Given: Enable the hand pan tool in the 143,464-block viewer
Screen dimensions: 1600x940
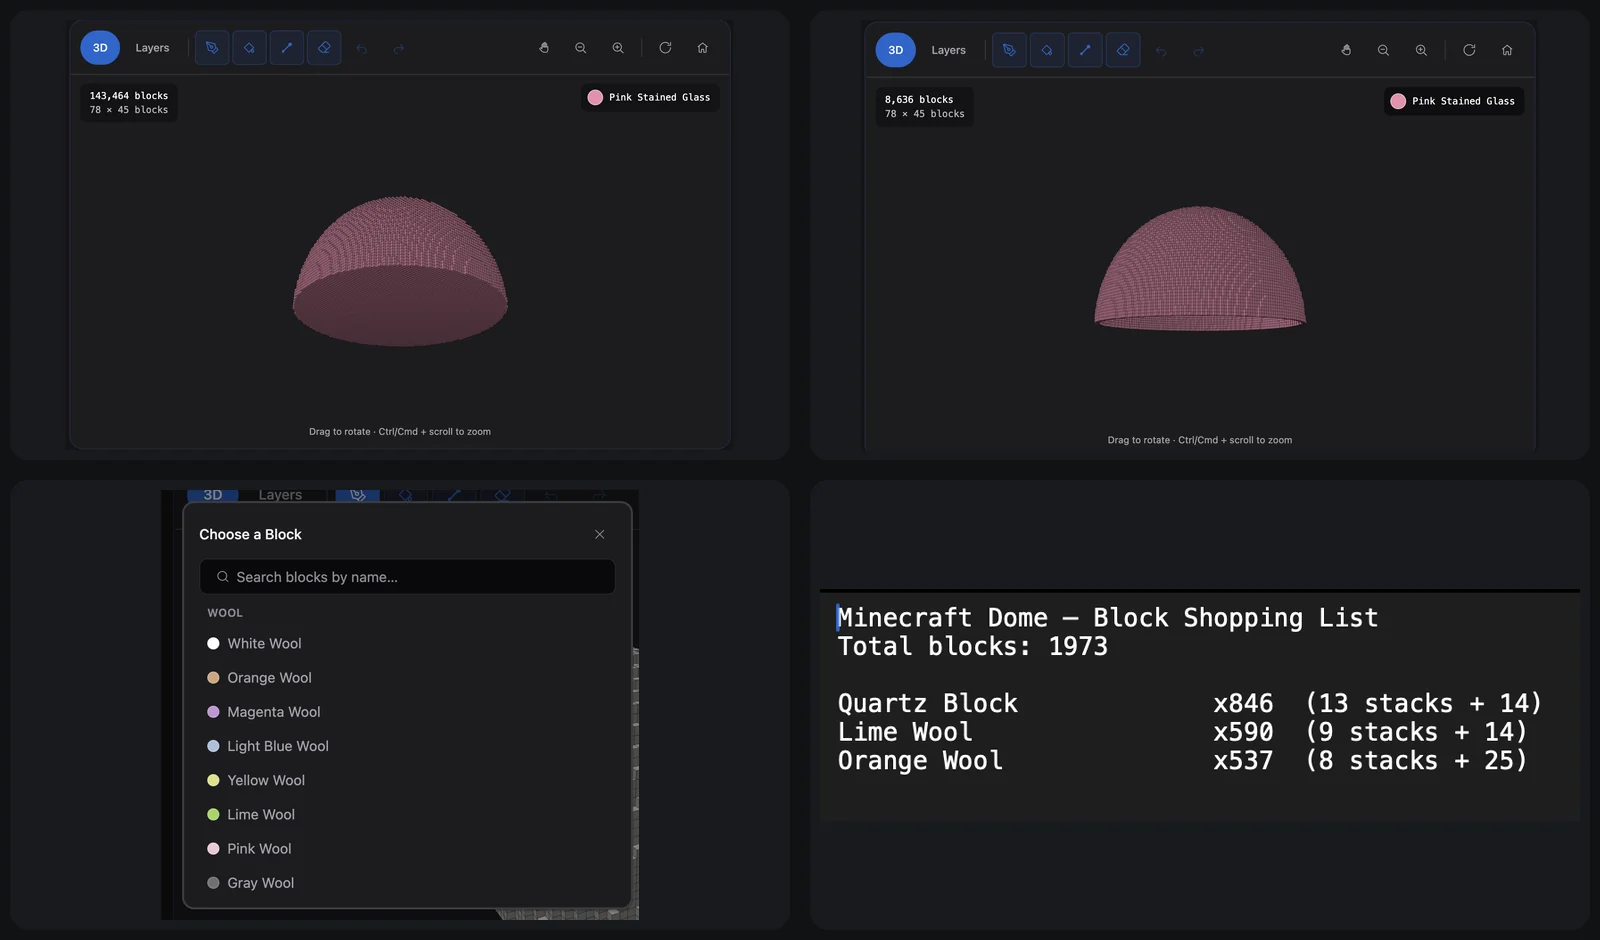Looking at the screenshot, I should coord(544,48).
